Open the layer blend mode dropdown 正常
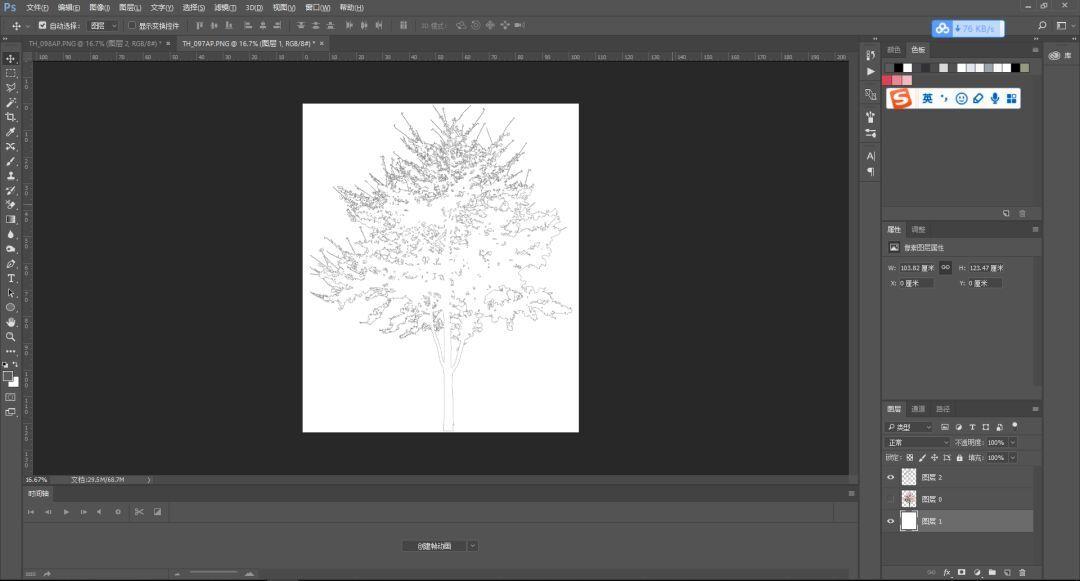Screen dimensions: 1080x581 tap(917, 443)
